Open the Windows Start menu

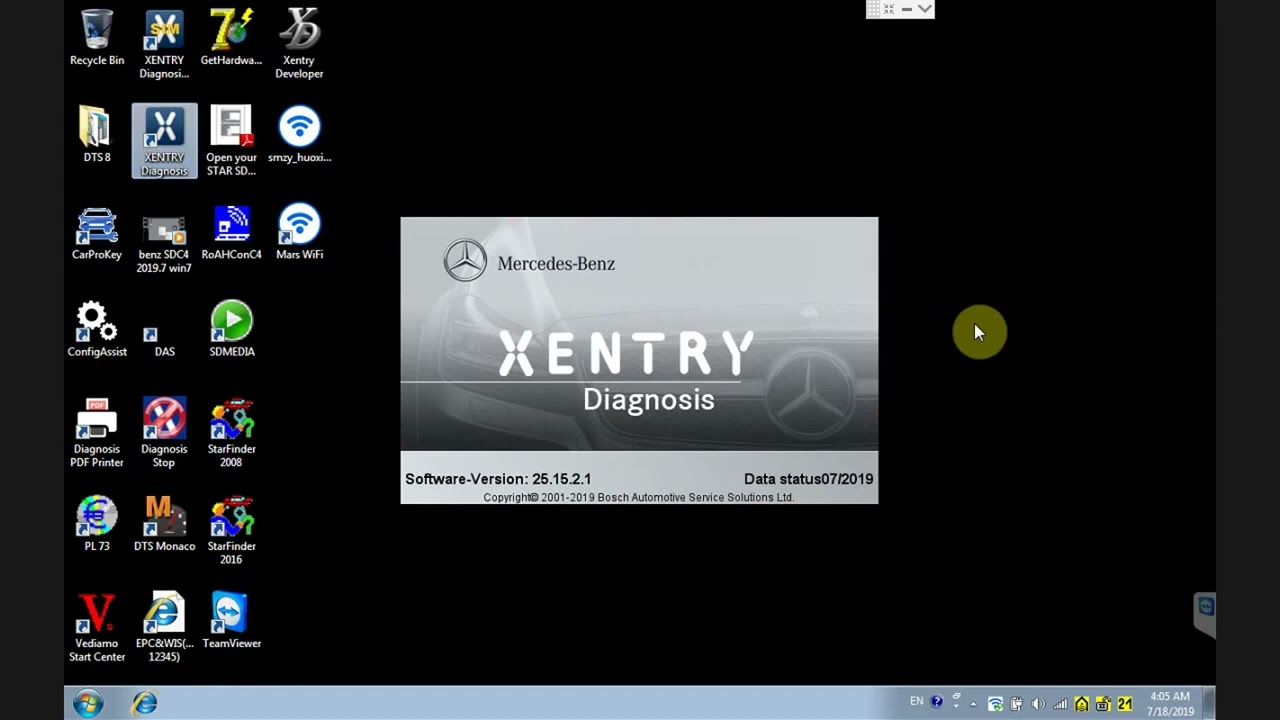(88, 703)
